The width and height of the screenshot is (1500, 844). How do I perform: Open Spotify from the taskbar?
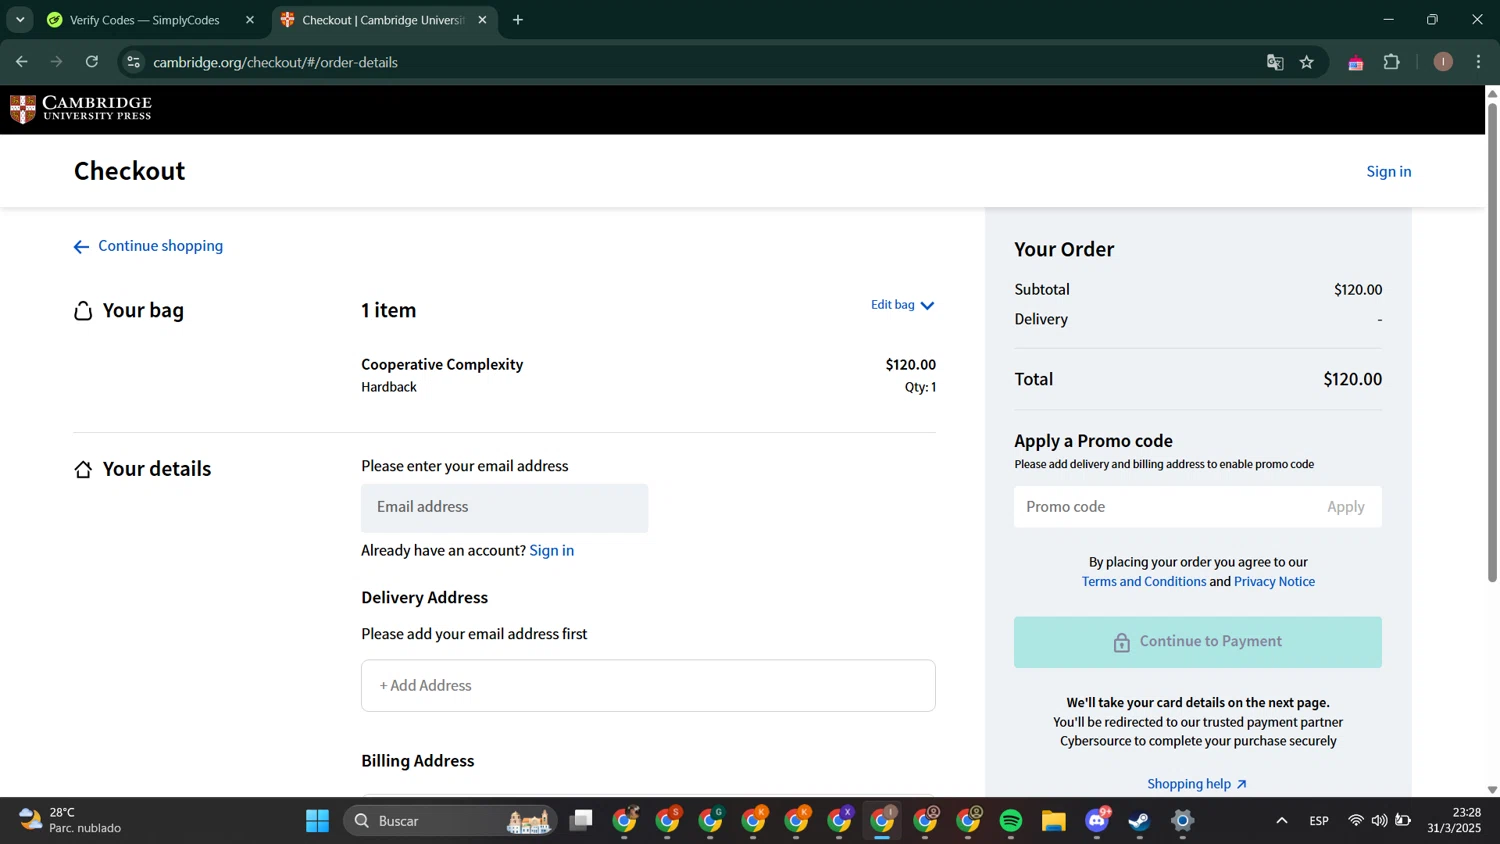click(1011, 821)
